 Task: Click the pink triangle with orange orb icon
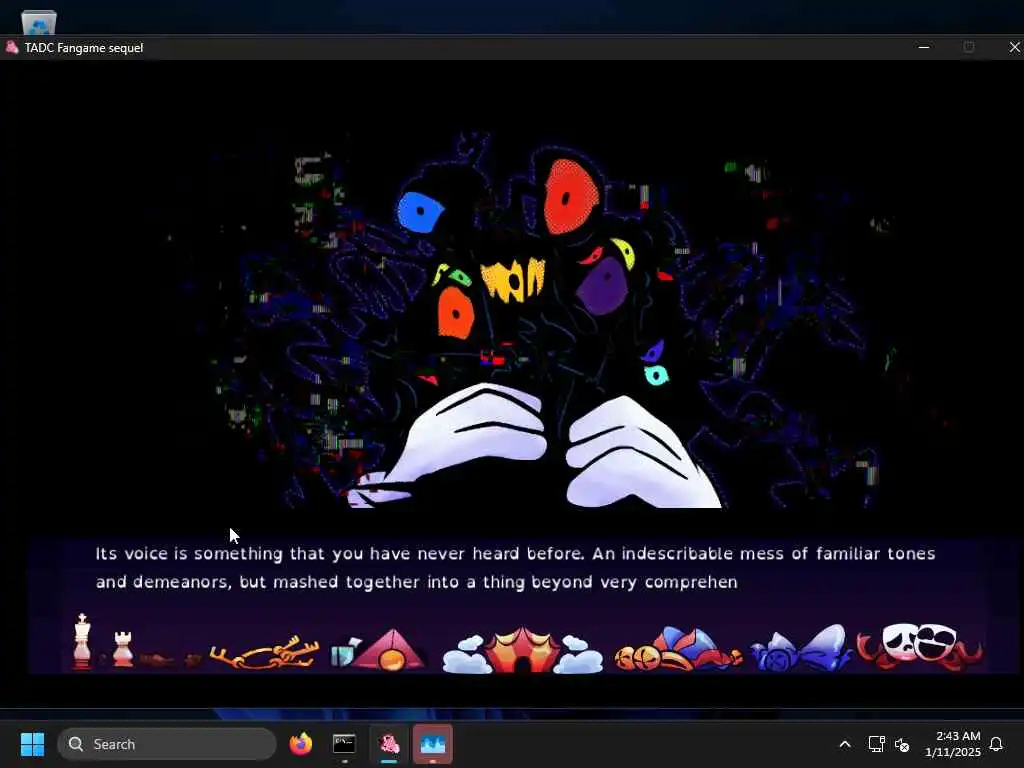390,649
